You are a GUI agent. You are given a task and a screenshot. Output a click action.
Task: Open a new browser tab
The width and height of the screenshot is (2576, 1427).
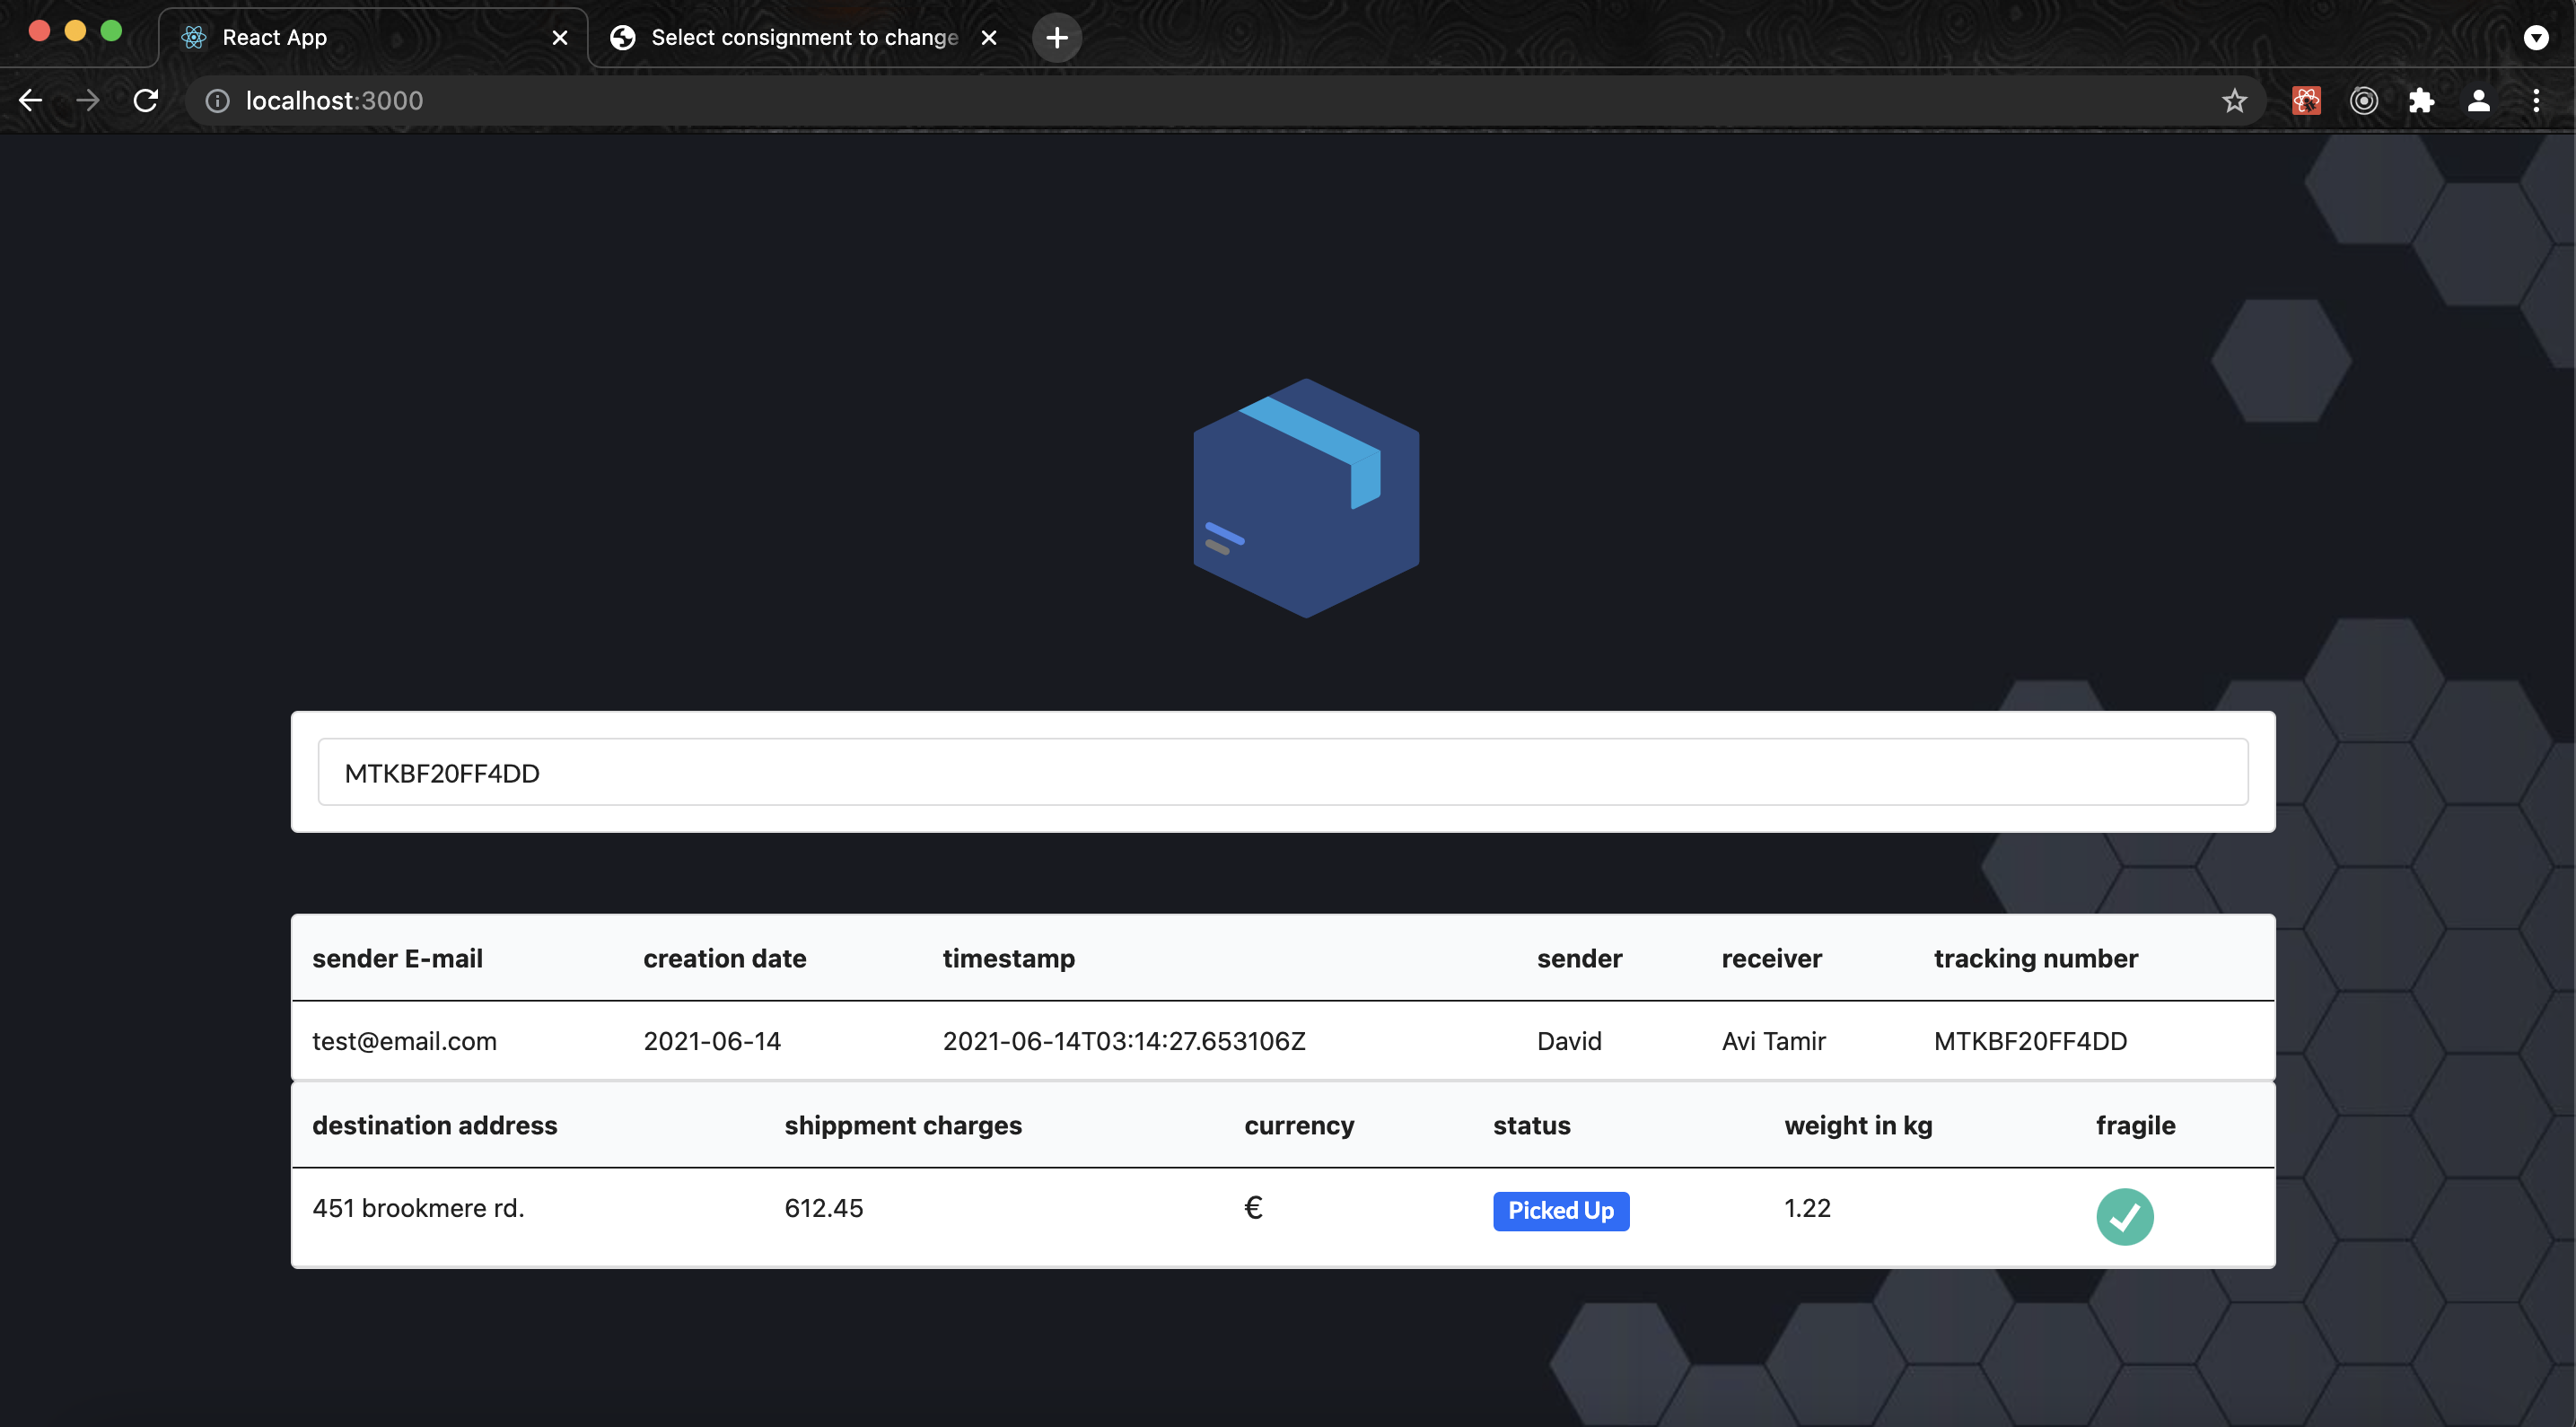coord(1056,37)
